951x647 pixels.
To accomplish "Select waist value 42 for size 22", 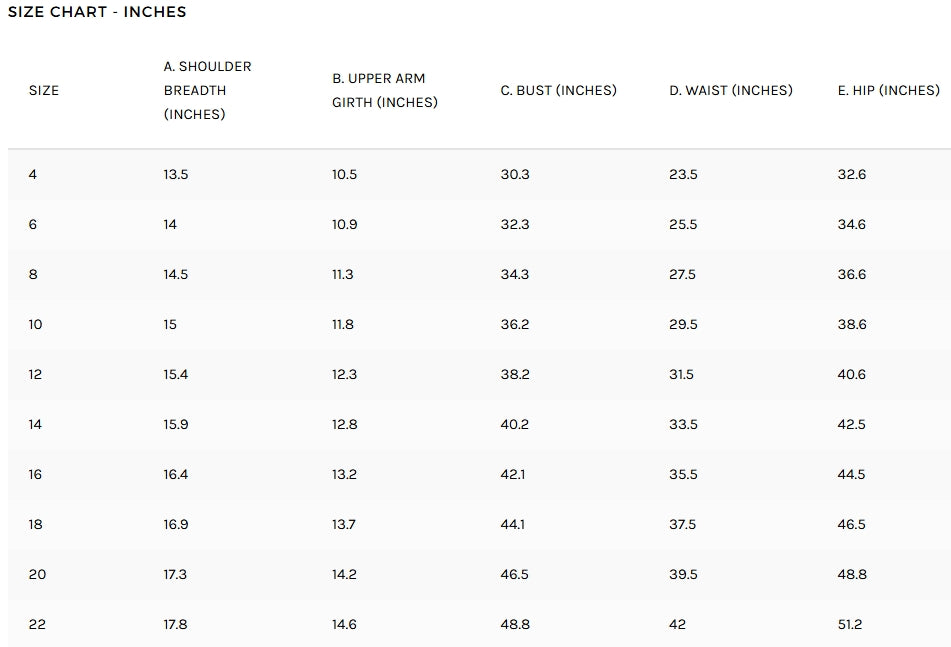I will click(x=678, y=624).
